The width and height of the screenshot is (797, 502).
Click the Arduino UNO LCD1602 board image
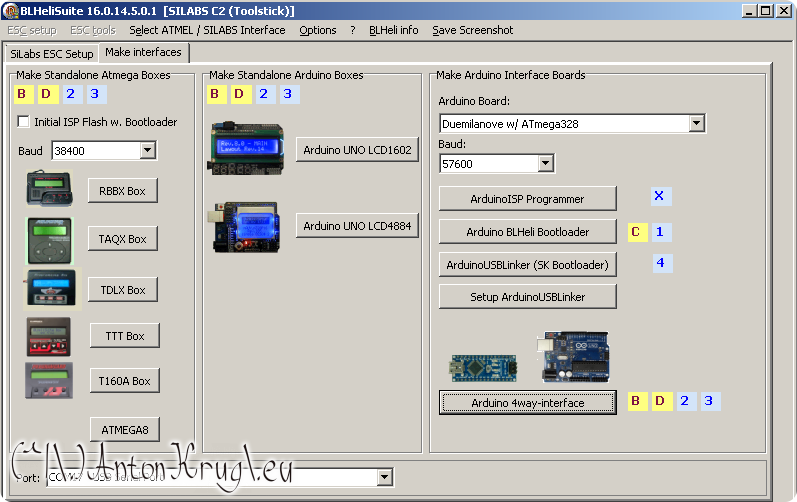[x=246, y=148]
